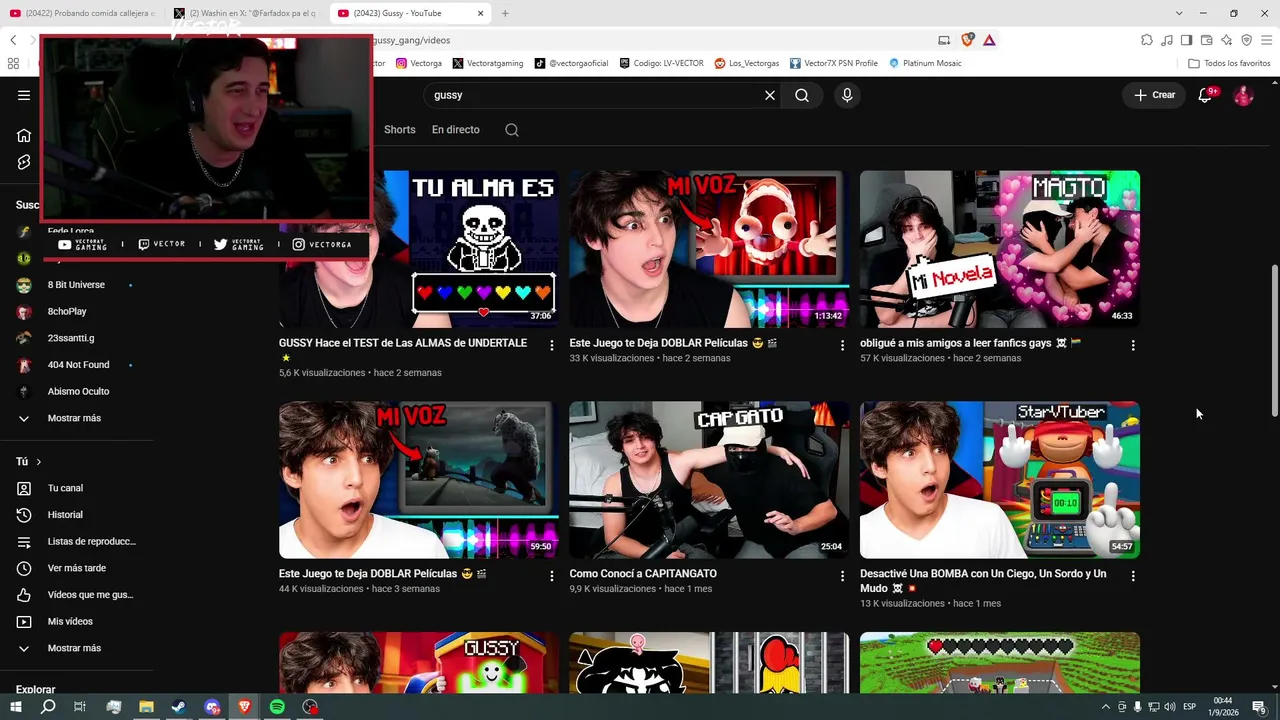
Task: Open Spotify from the taskbar
Action: pyautogui.click(x=277, y=707)
